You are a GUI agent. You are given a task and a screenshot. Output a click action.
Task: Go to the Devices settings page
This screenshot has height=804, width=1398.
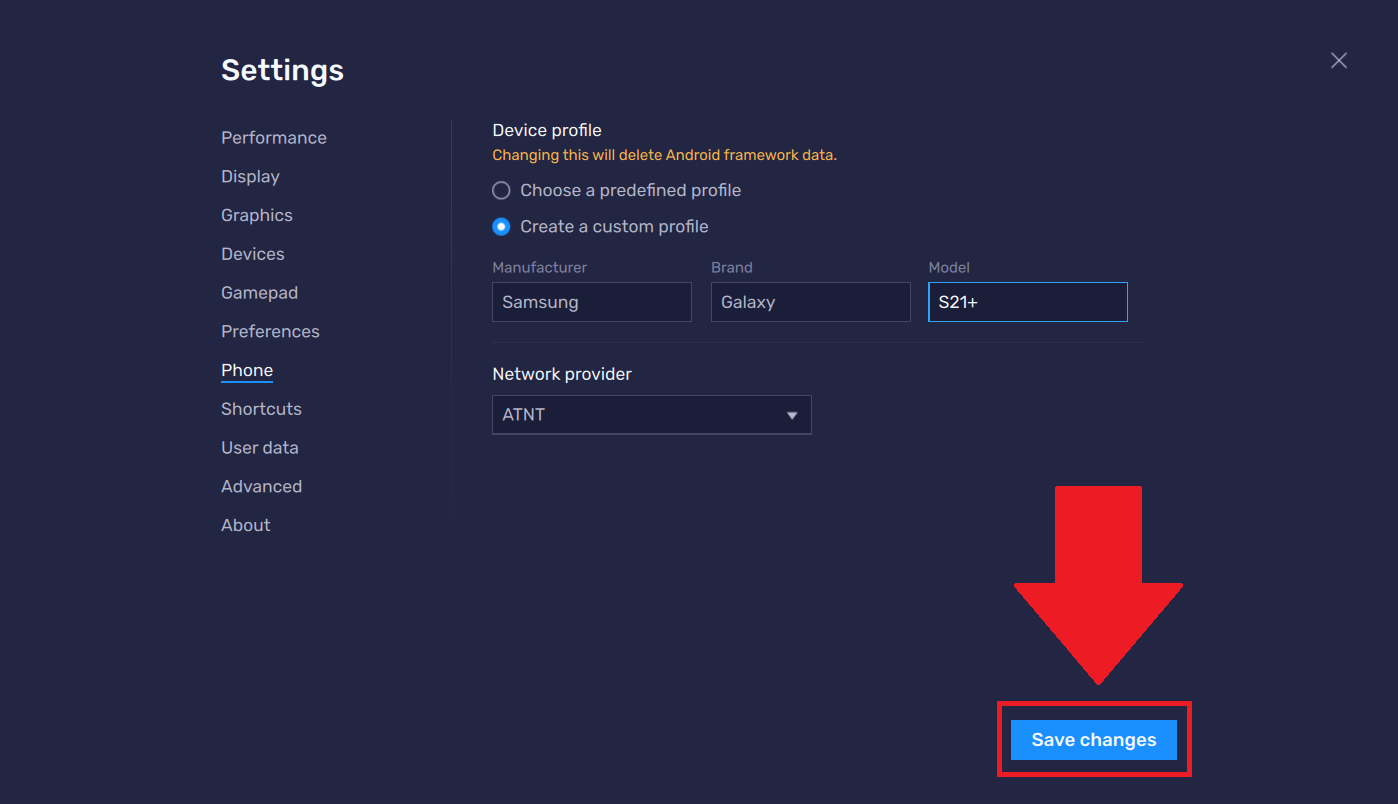click(252, 253)
